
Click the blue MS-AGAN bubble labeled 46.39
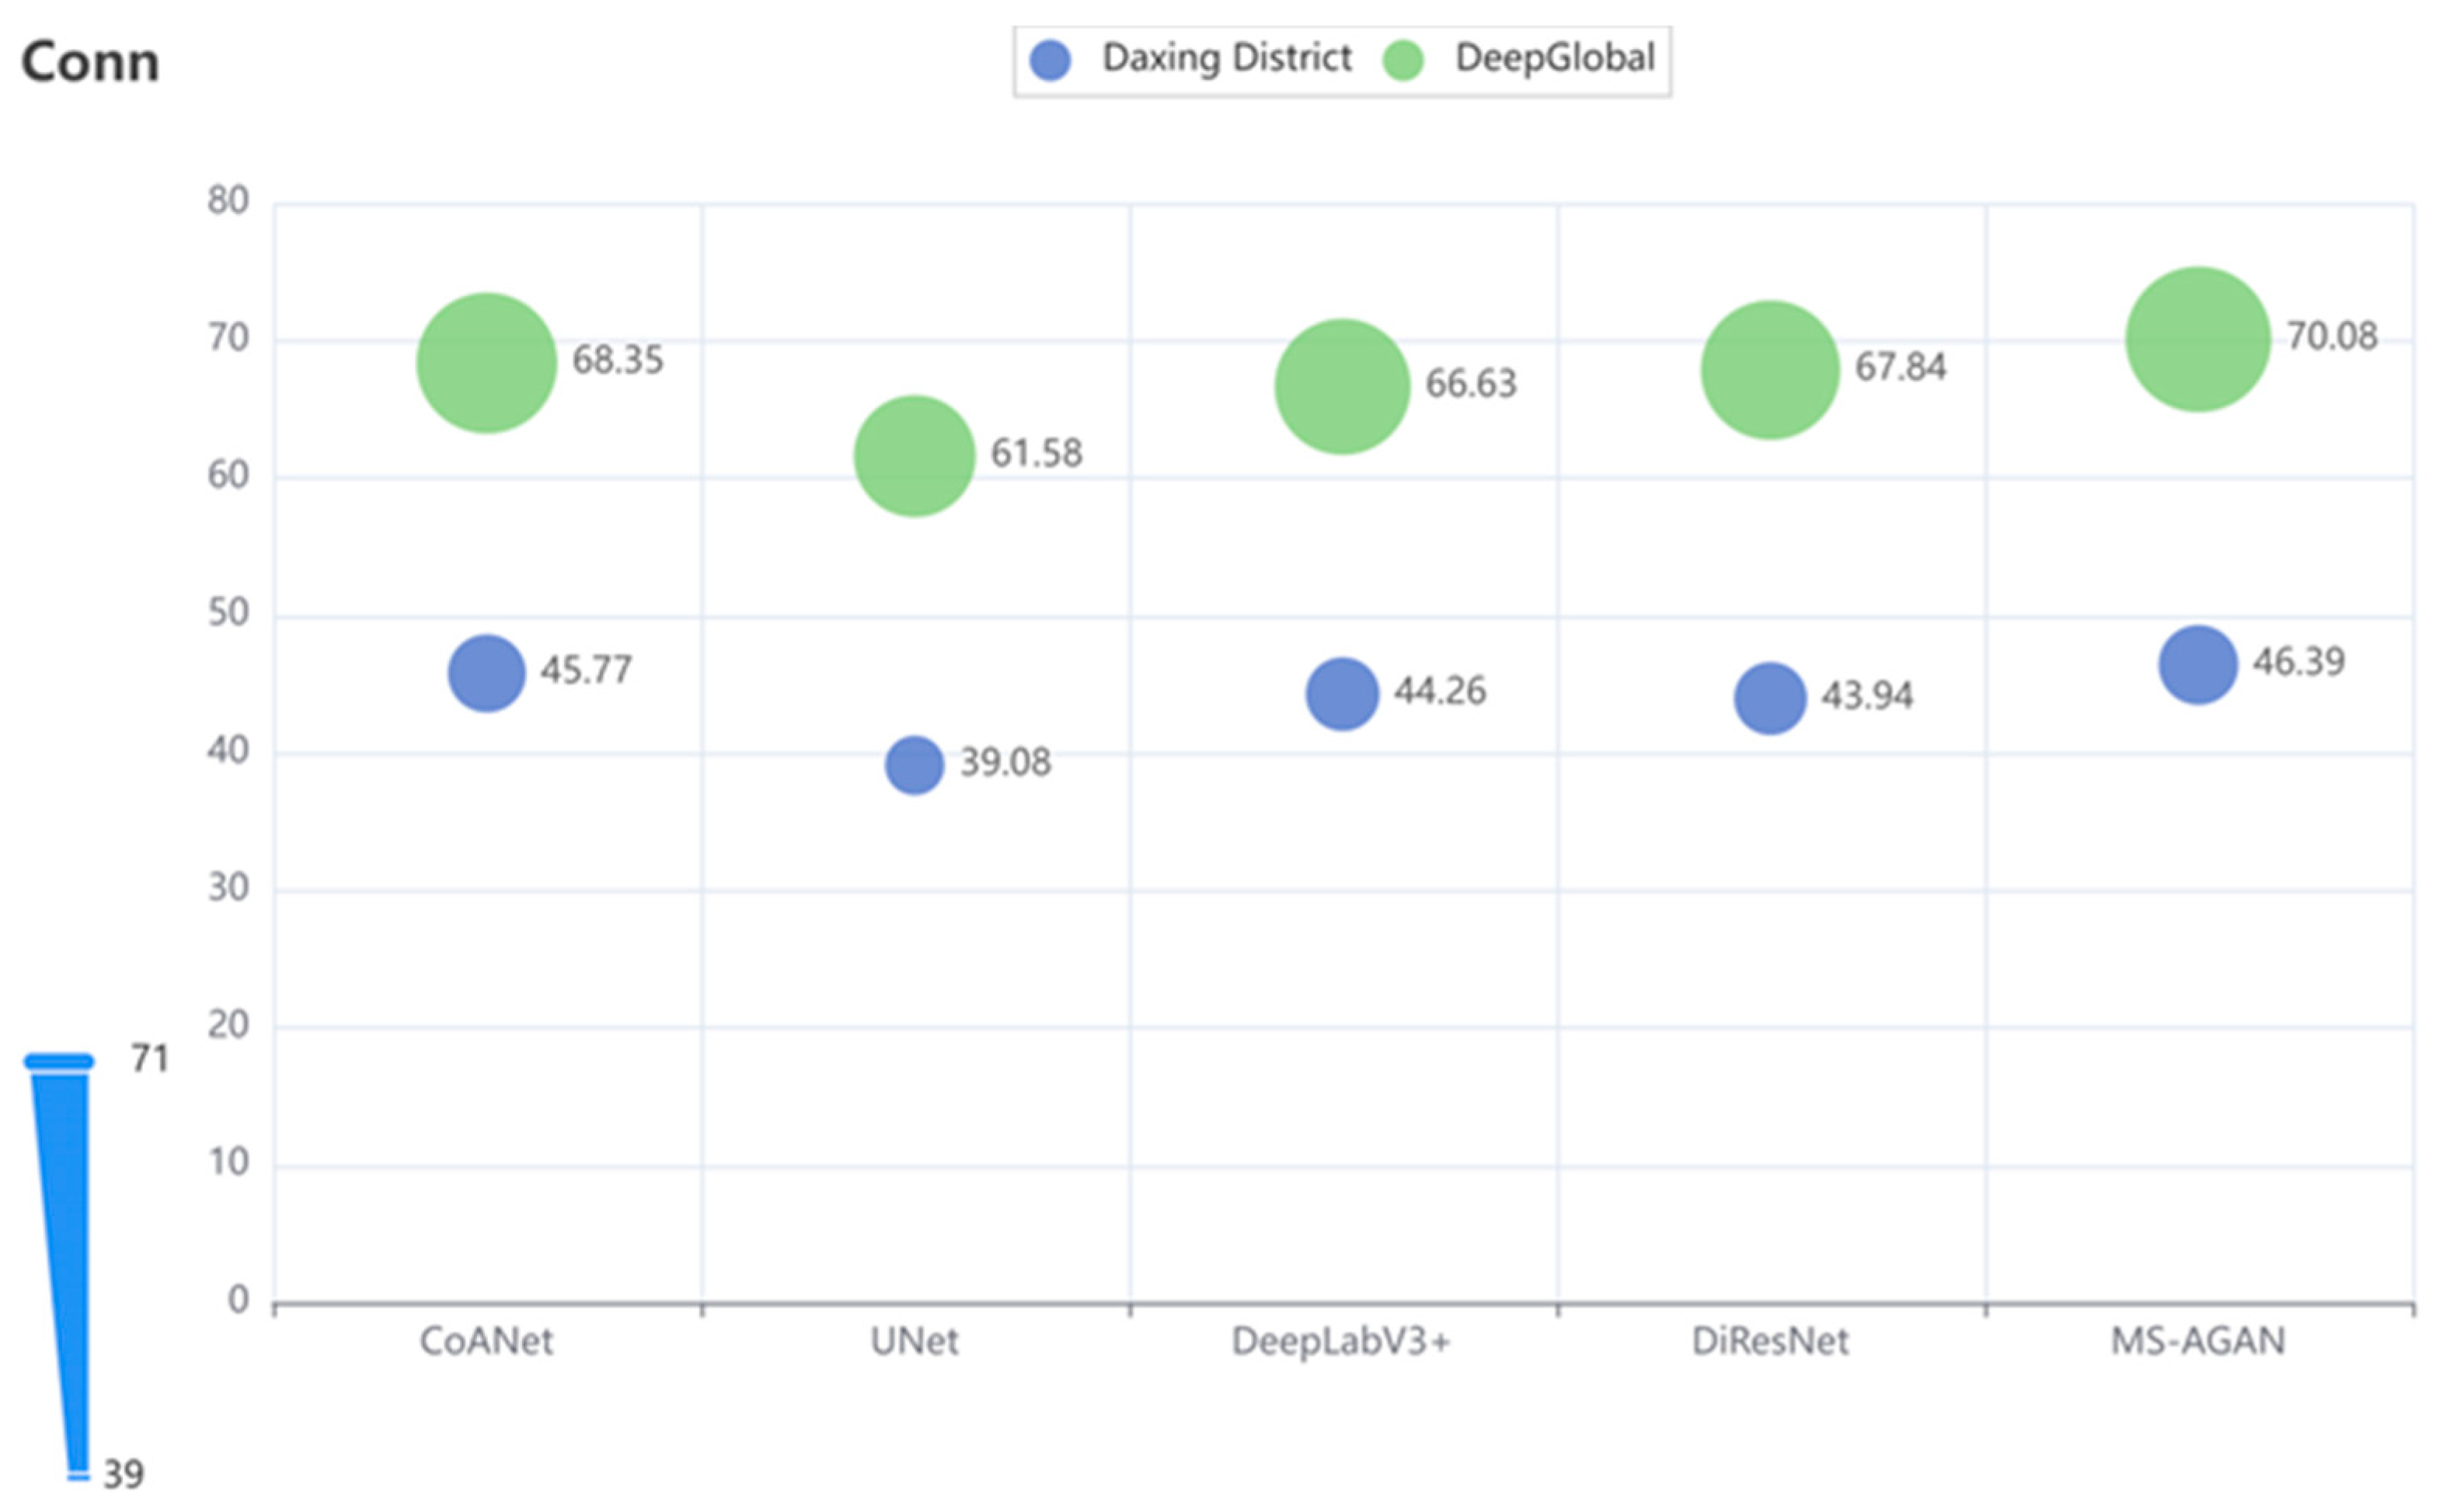point(2197,665)
